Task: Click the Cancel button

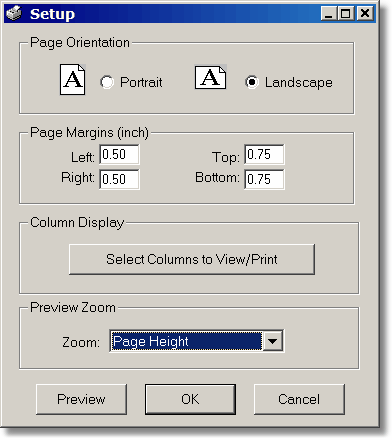Action: click(x=299, y=399)
